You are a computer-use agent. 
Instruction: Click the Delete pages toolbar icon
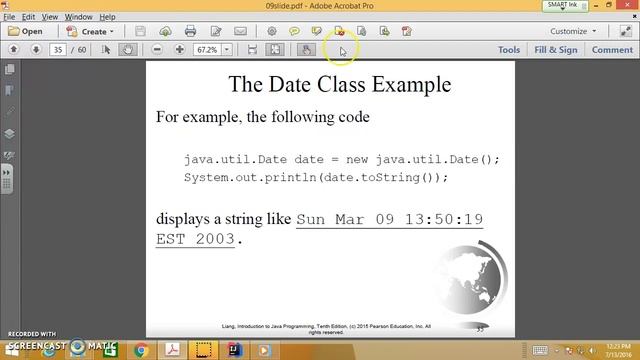coord(339,31)
